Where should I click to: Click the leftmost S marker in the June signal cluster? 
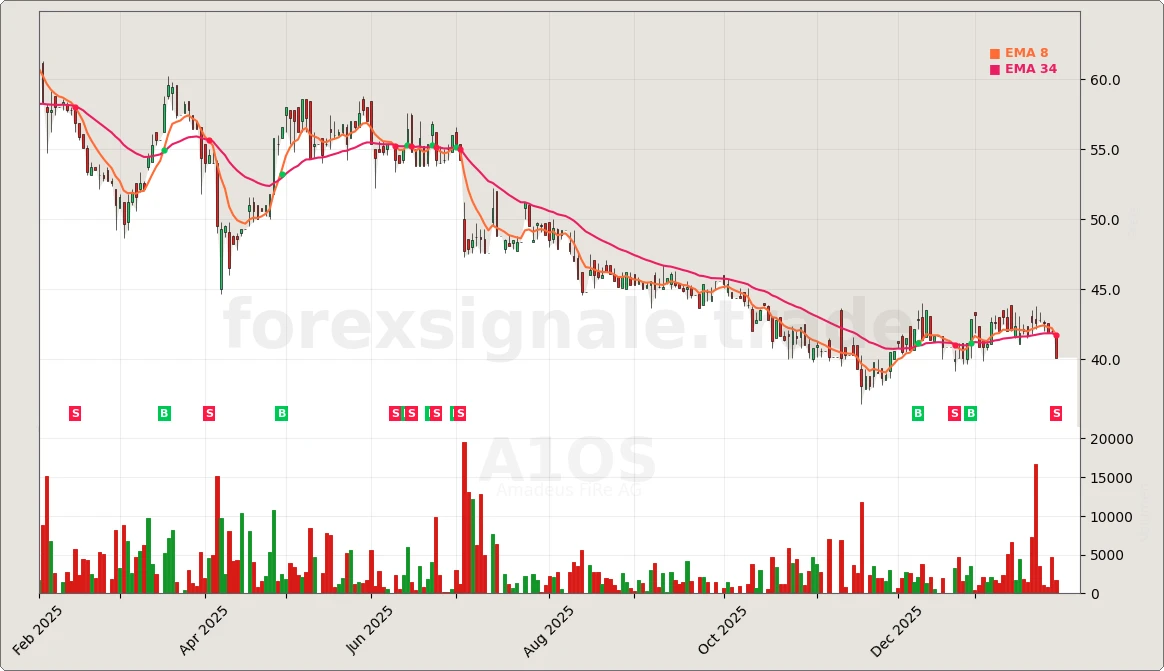tap(395, 412)
